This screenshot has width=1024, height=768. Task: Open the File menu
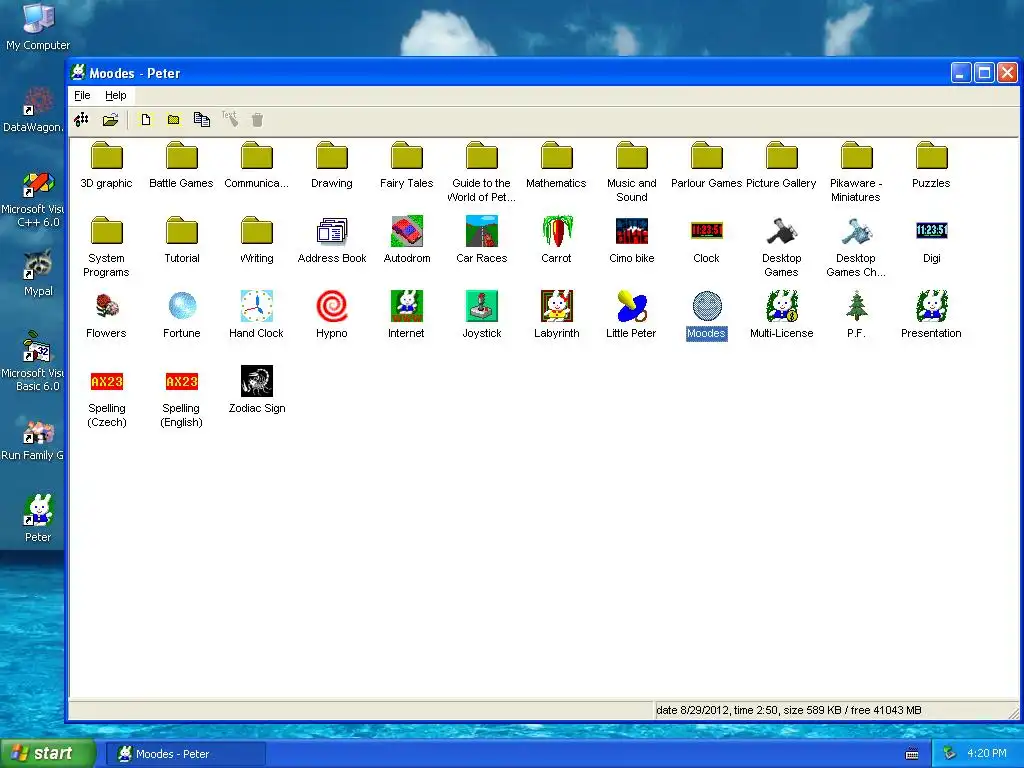[82, 95]
